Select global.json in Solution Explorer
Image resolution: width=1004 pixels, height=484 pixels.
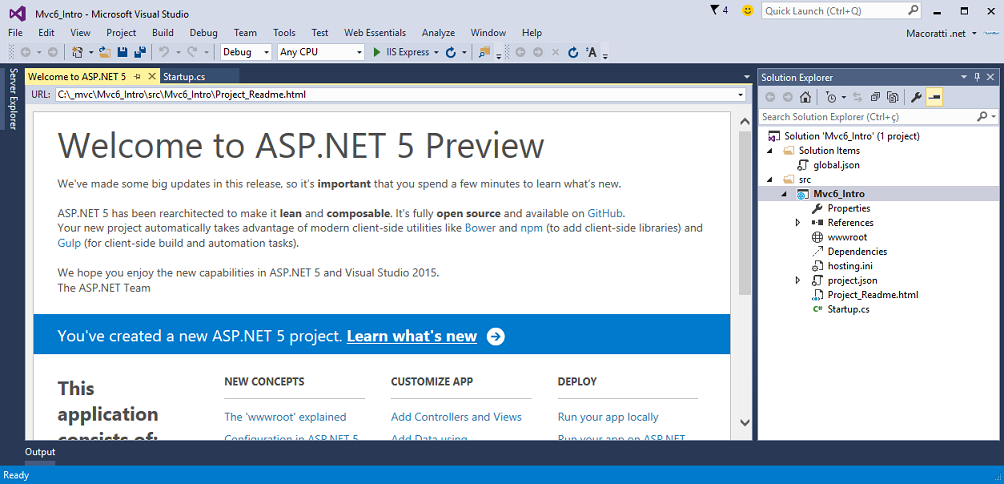[x=836, y=165]
